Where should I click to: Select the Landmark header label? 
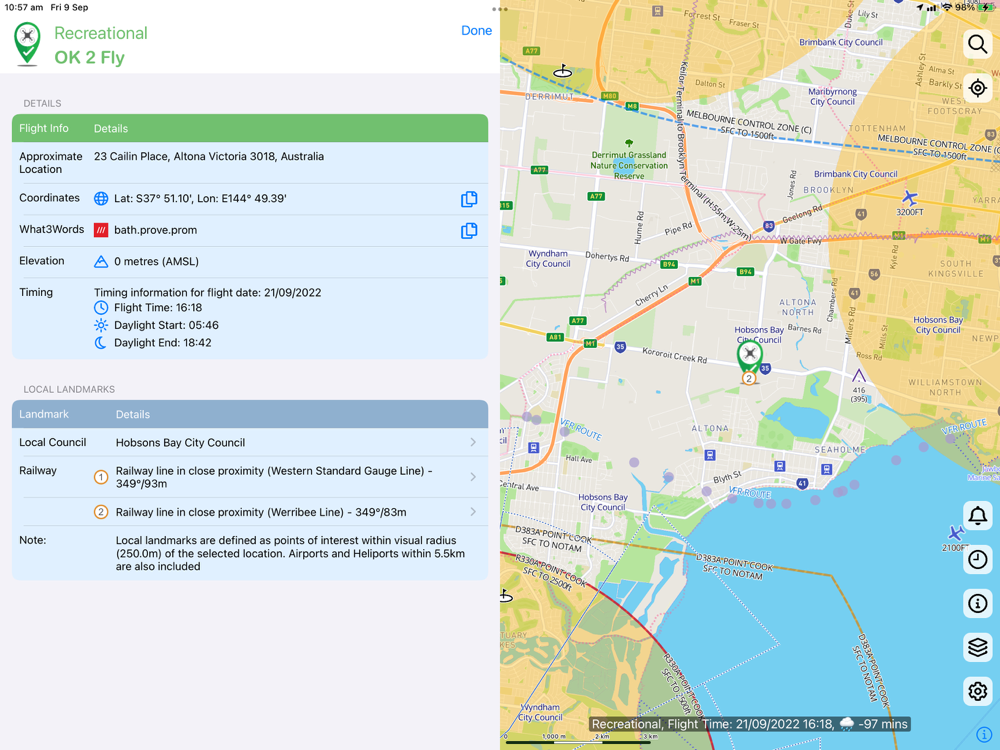[x=43, y=415]
